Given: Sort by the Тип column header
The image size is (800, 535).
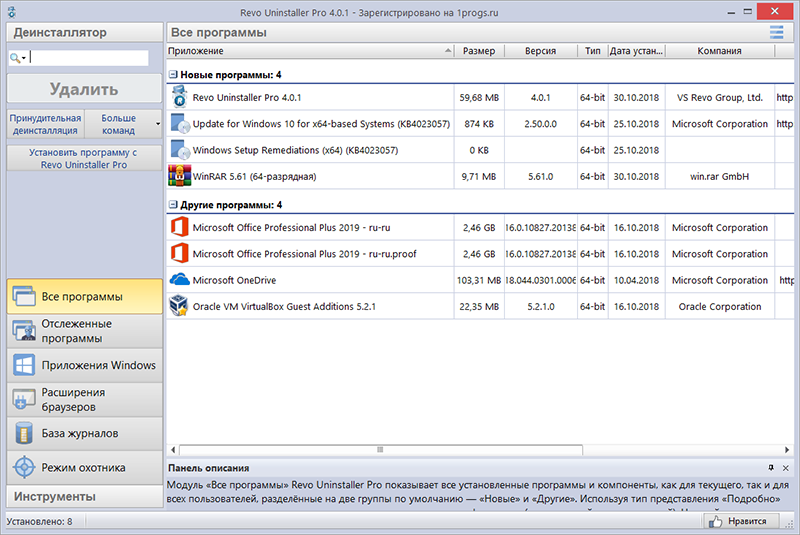Looking at the screenshot, I should (593, 50).
